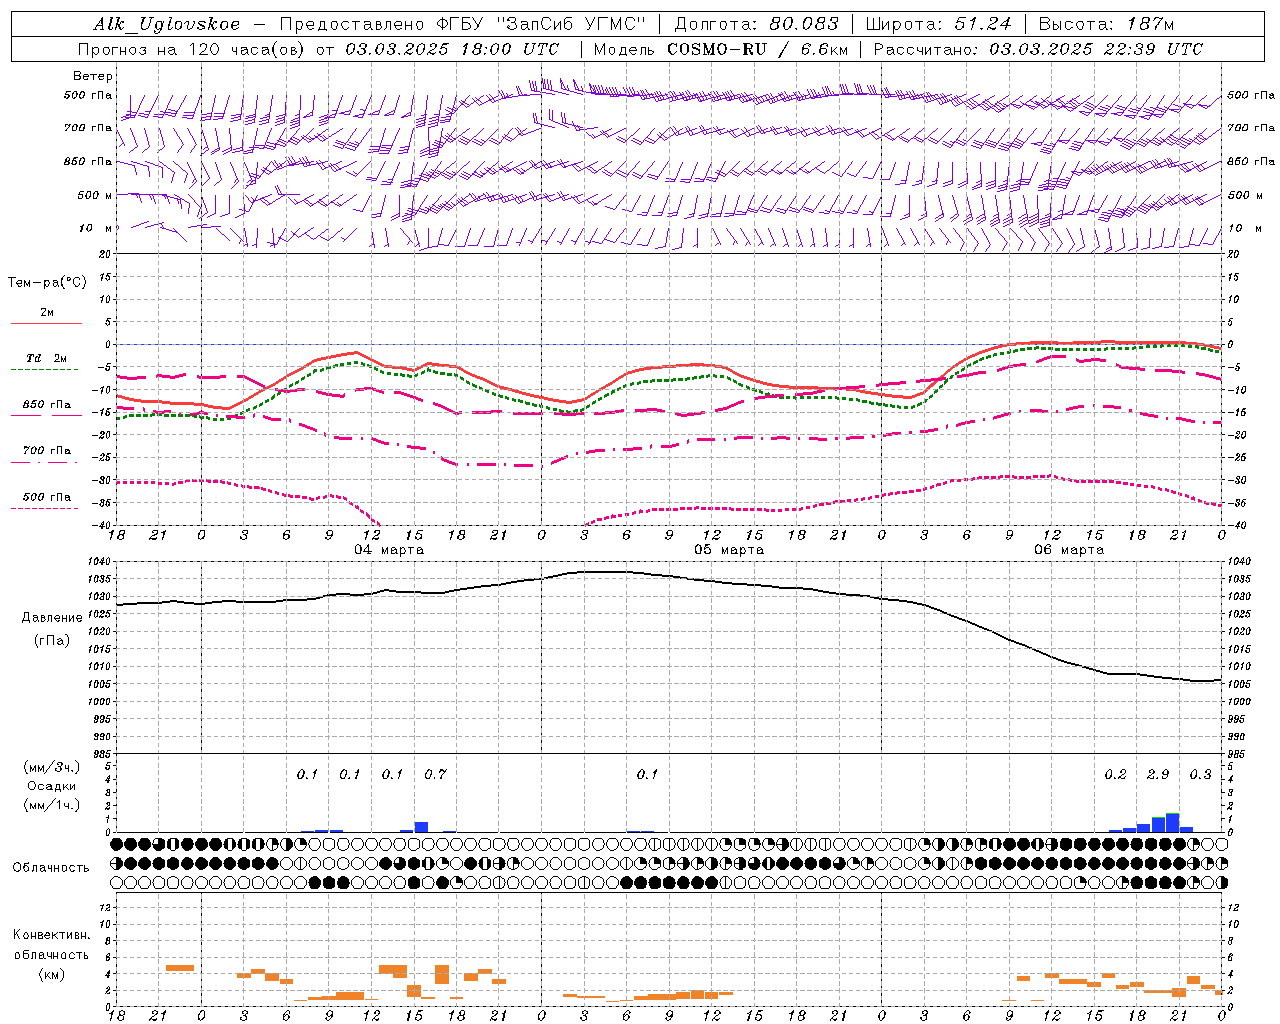Click the 2.9 precipitation total
The height and width of the screenshot is (1024, 1280).
pos(1158,774)
